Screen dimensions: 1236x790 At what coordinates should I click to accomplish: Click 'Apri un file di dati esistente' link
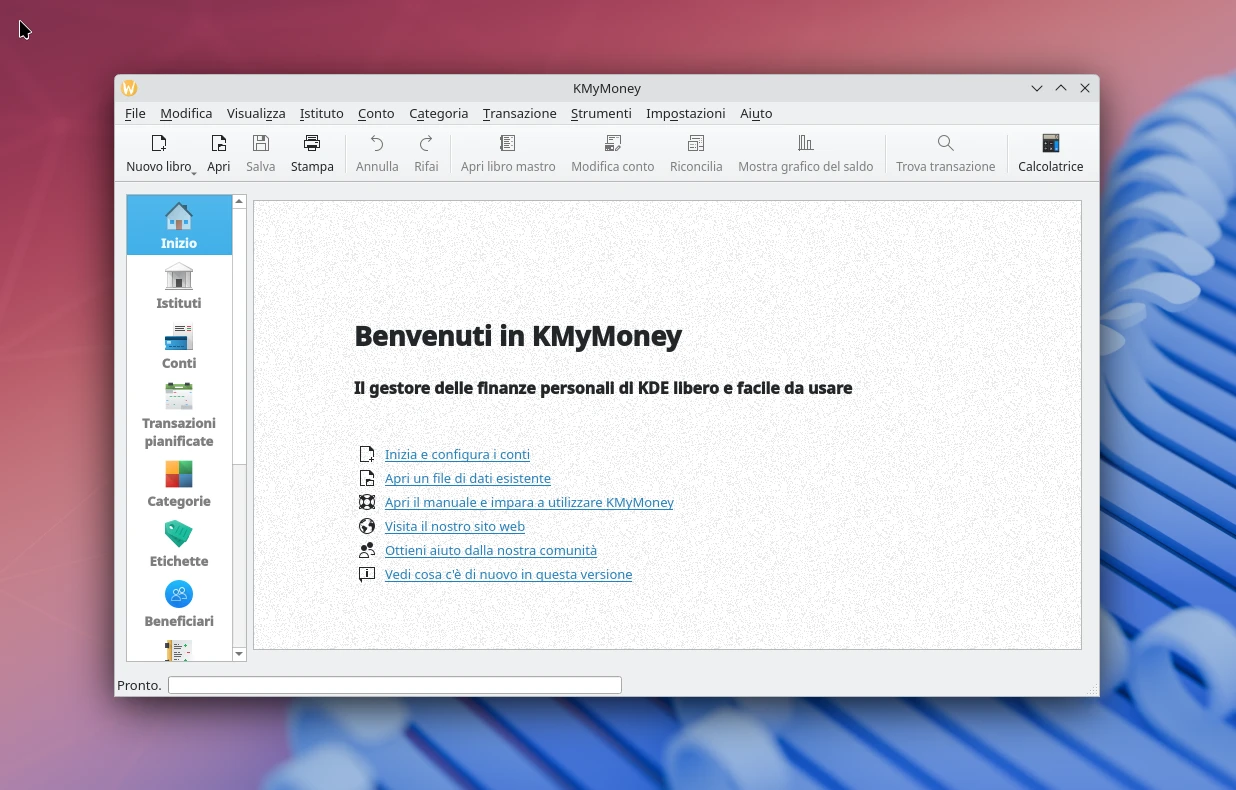click(x=467, y=478)
